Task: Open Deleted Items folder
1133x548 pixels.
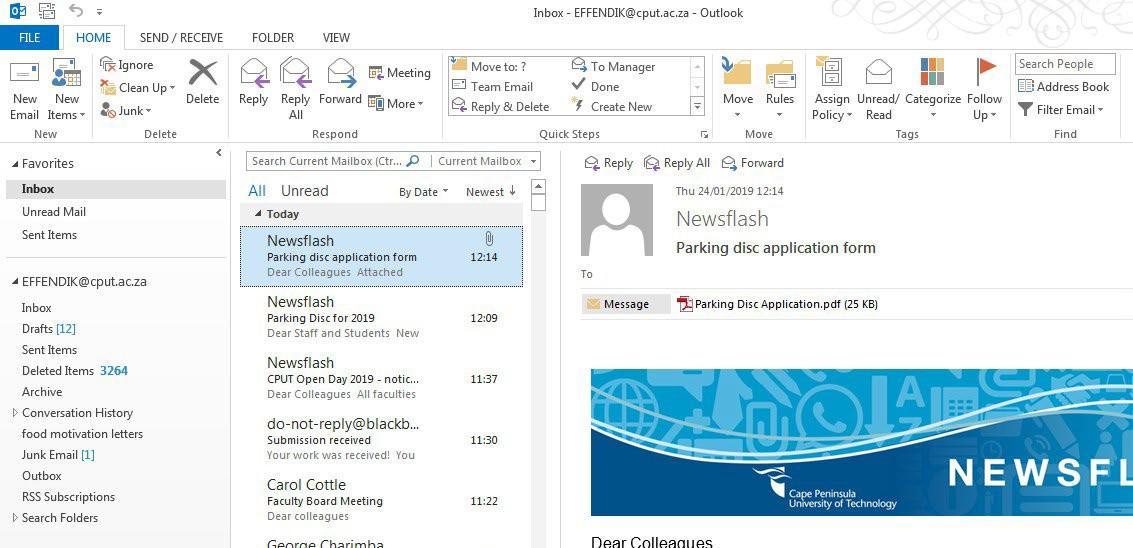Action: (x=74, y=371)
